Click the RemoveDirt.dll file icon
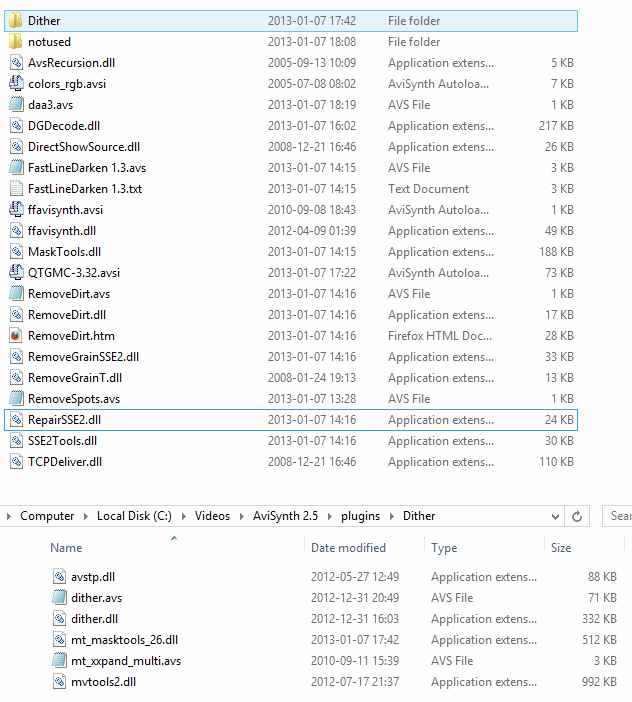This screenshot has height=702, width=632. 16,315
